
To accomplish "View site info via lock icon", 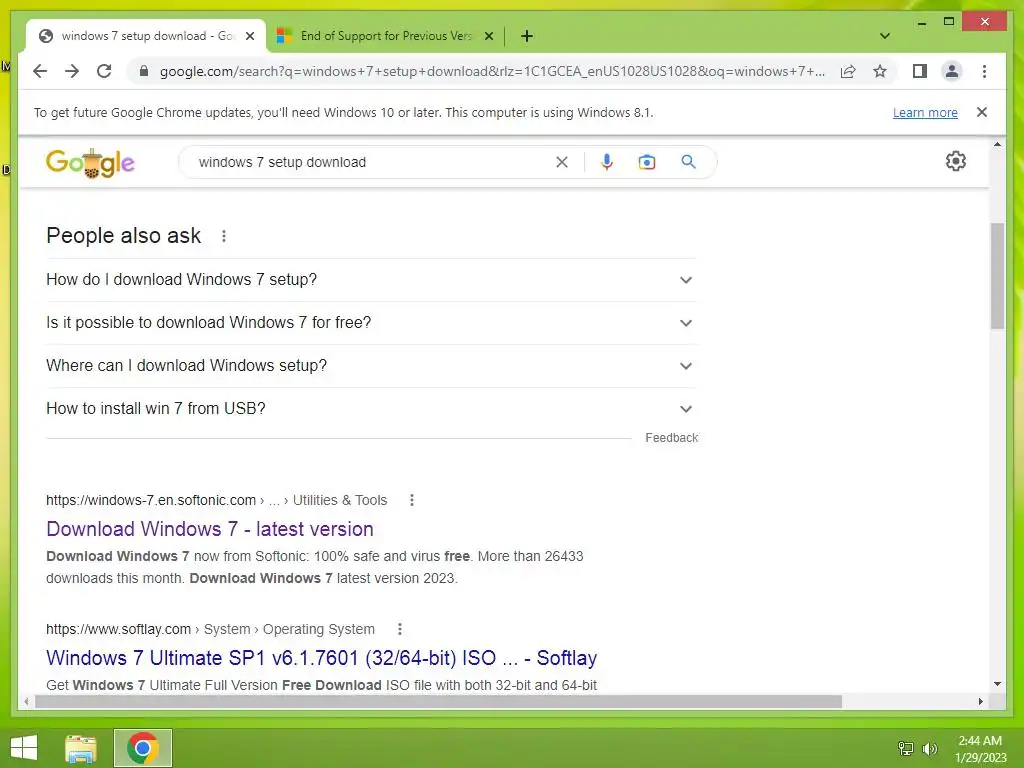I will click(144, 71).
